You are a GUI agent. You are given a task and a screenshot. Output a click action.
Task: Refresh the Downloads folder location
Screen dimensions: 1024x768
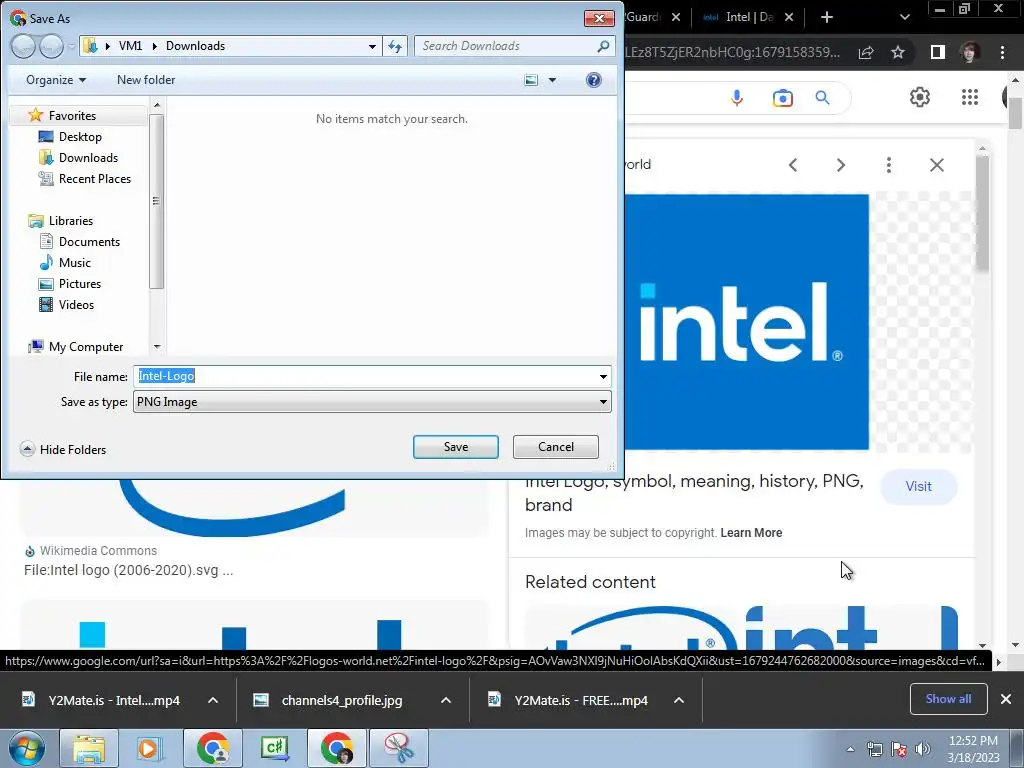(394, 46)
